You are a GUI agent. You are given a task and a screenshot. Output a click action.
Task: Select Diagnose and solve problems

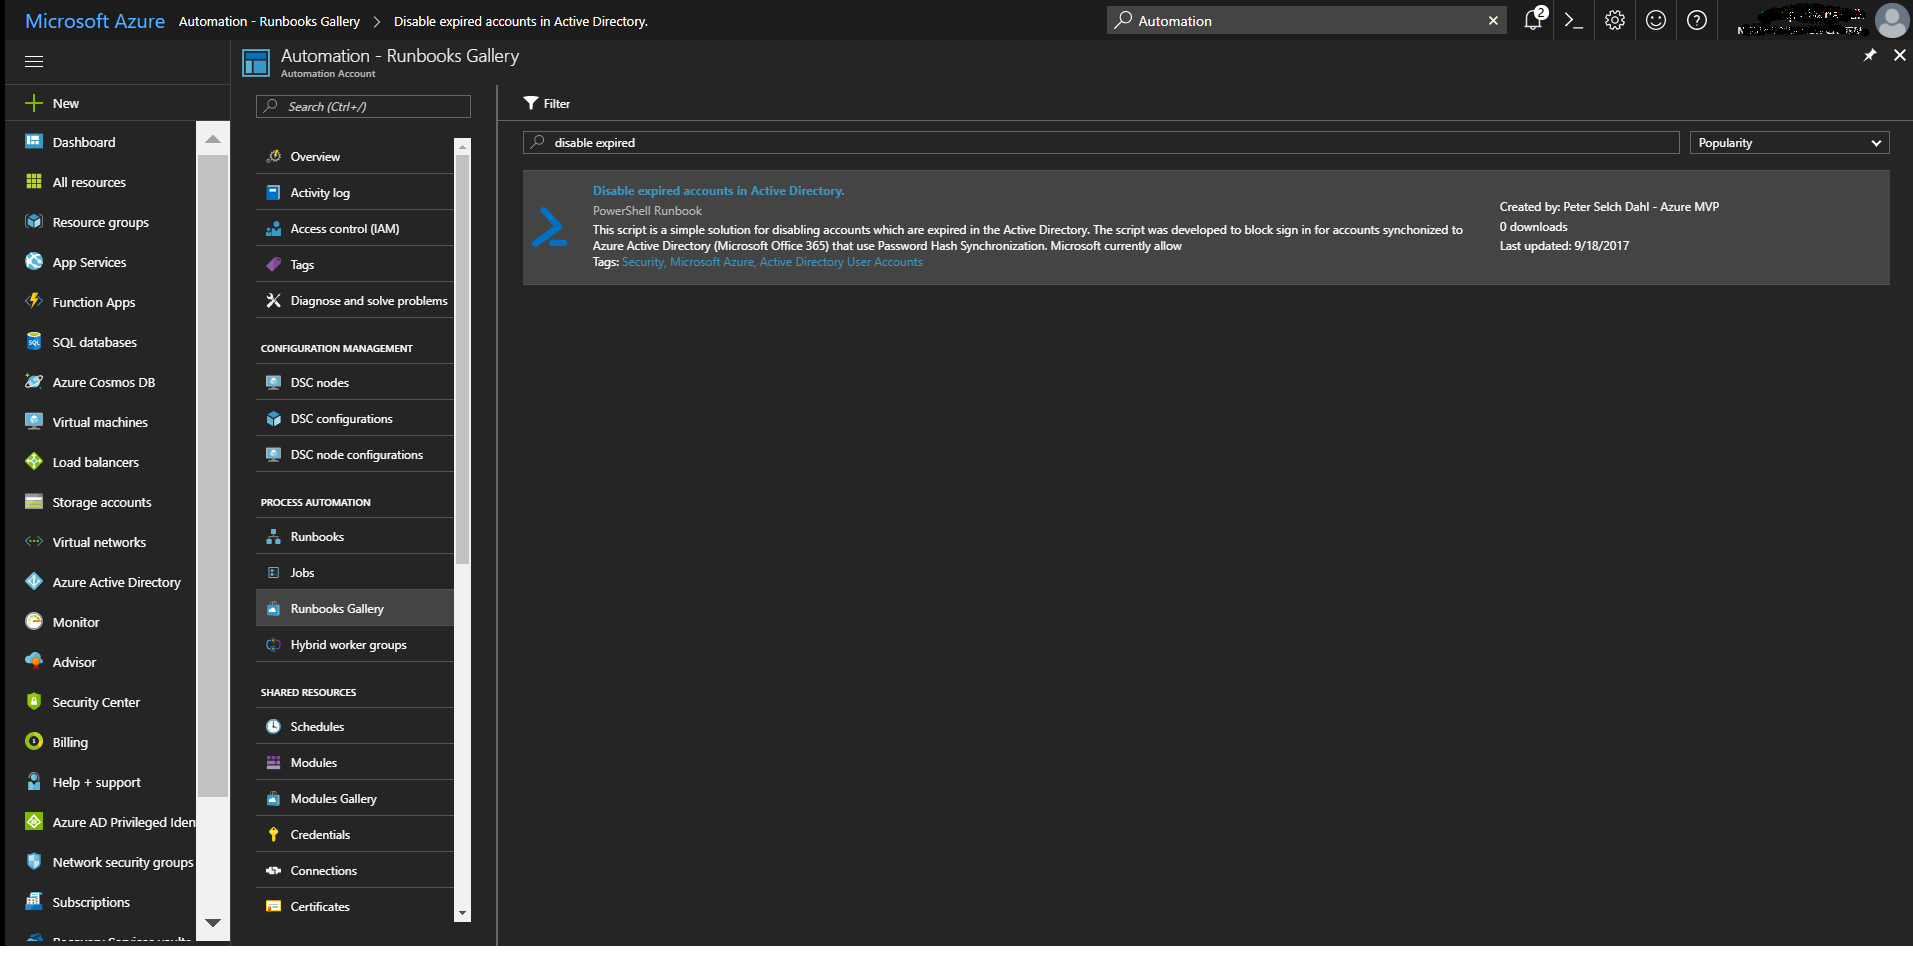(x=355, y=301)
